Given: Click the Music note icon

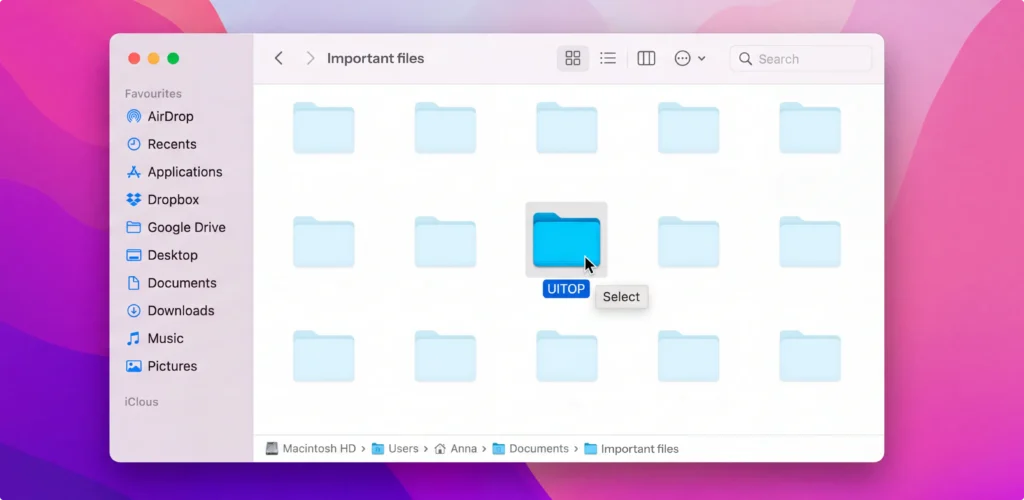Looking at the screenshot, I should [x=134, y=339].
